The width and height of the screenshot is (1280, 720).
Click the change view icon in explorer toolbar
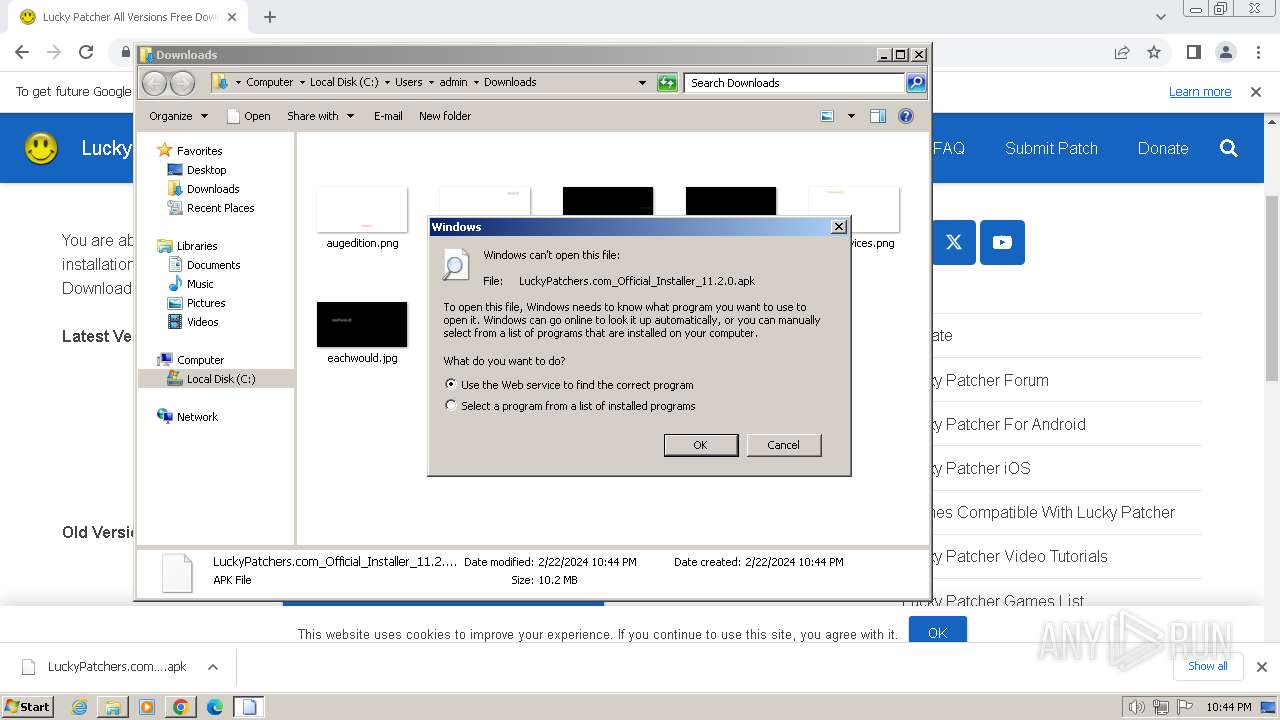tap(827, 116)
